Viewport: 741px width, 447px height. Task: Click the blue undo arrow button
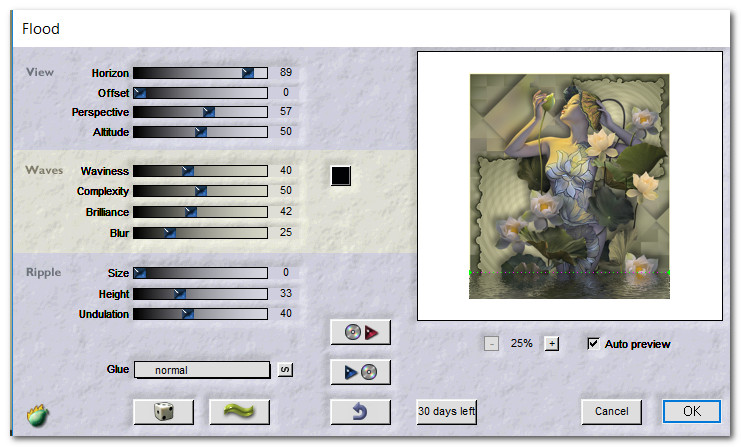pos(360,411)
